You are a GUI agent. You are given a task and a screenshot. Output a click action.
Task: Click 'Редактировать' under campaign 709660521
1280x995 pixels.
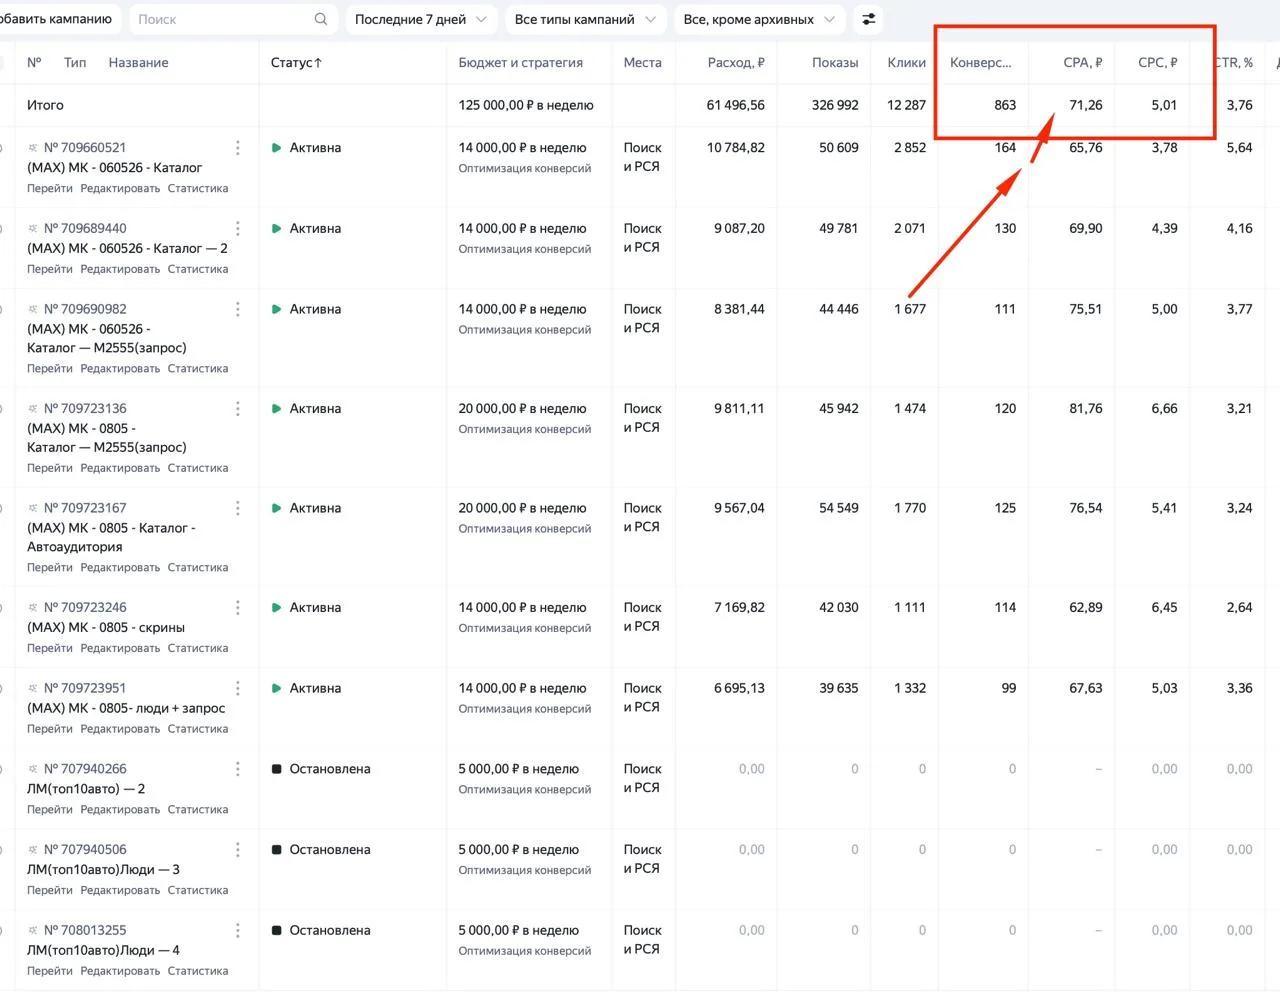click(120, 189)
